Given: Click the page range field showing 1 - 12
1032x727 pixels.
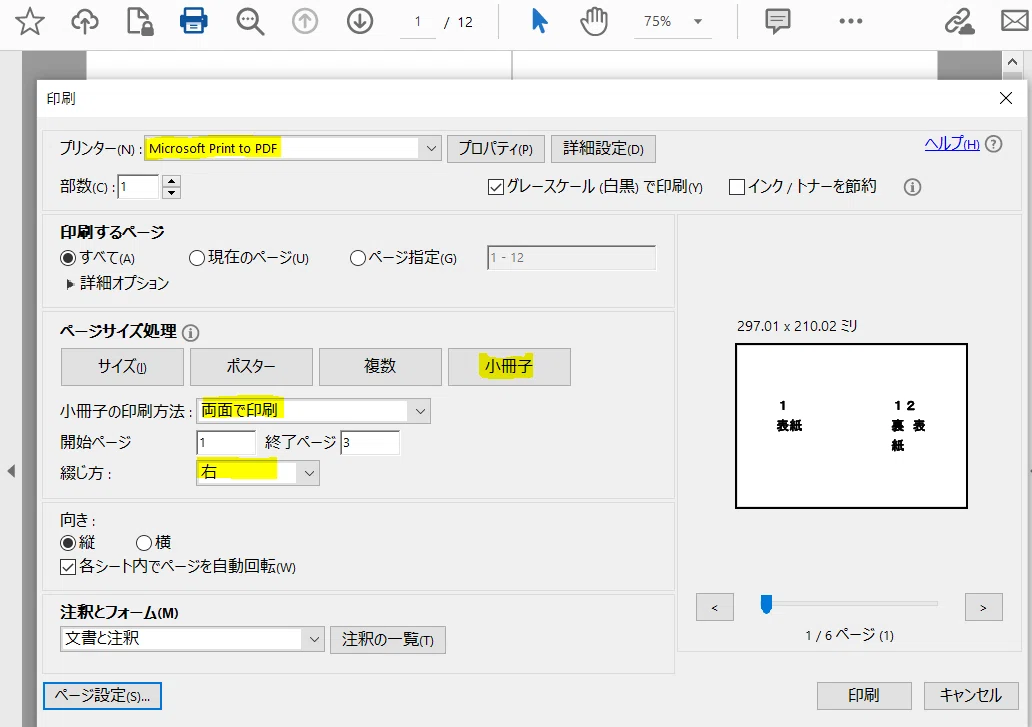Looking at the screenshot, I should [571, 258].
